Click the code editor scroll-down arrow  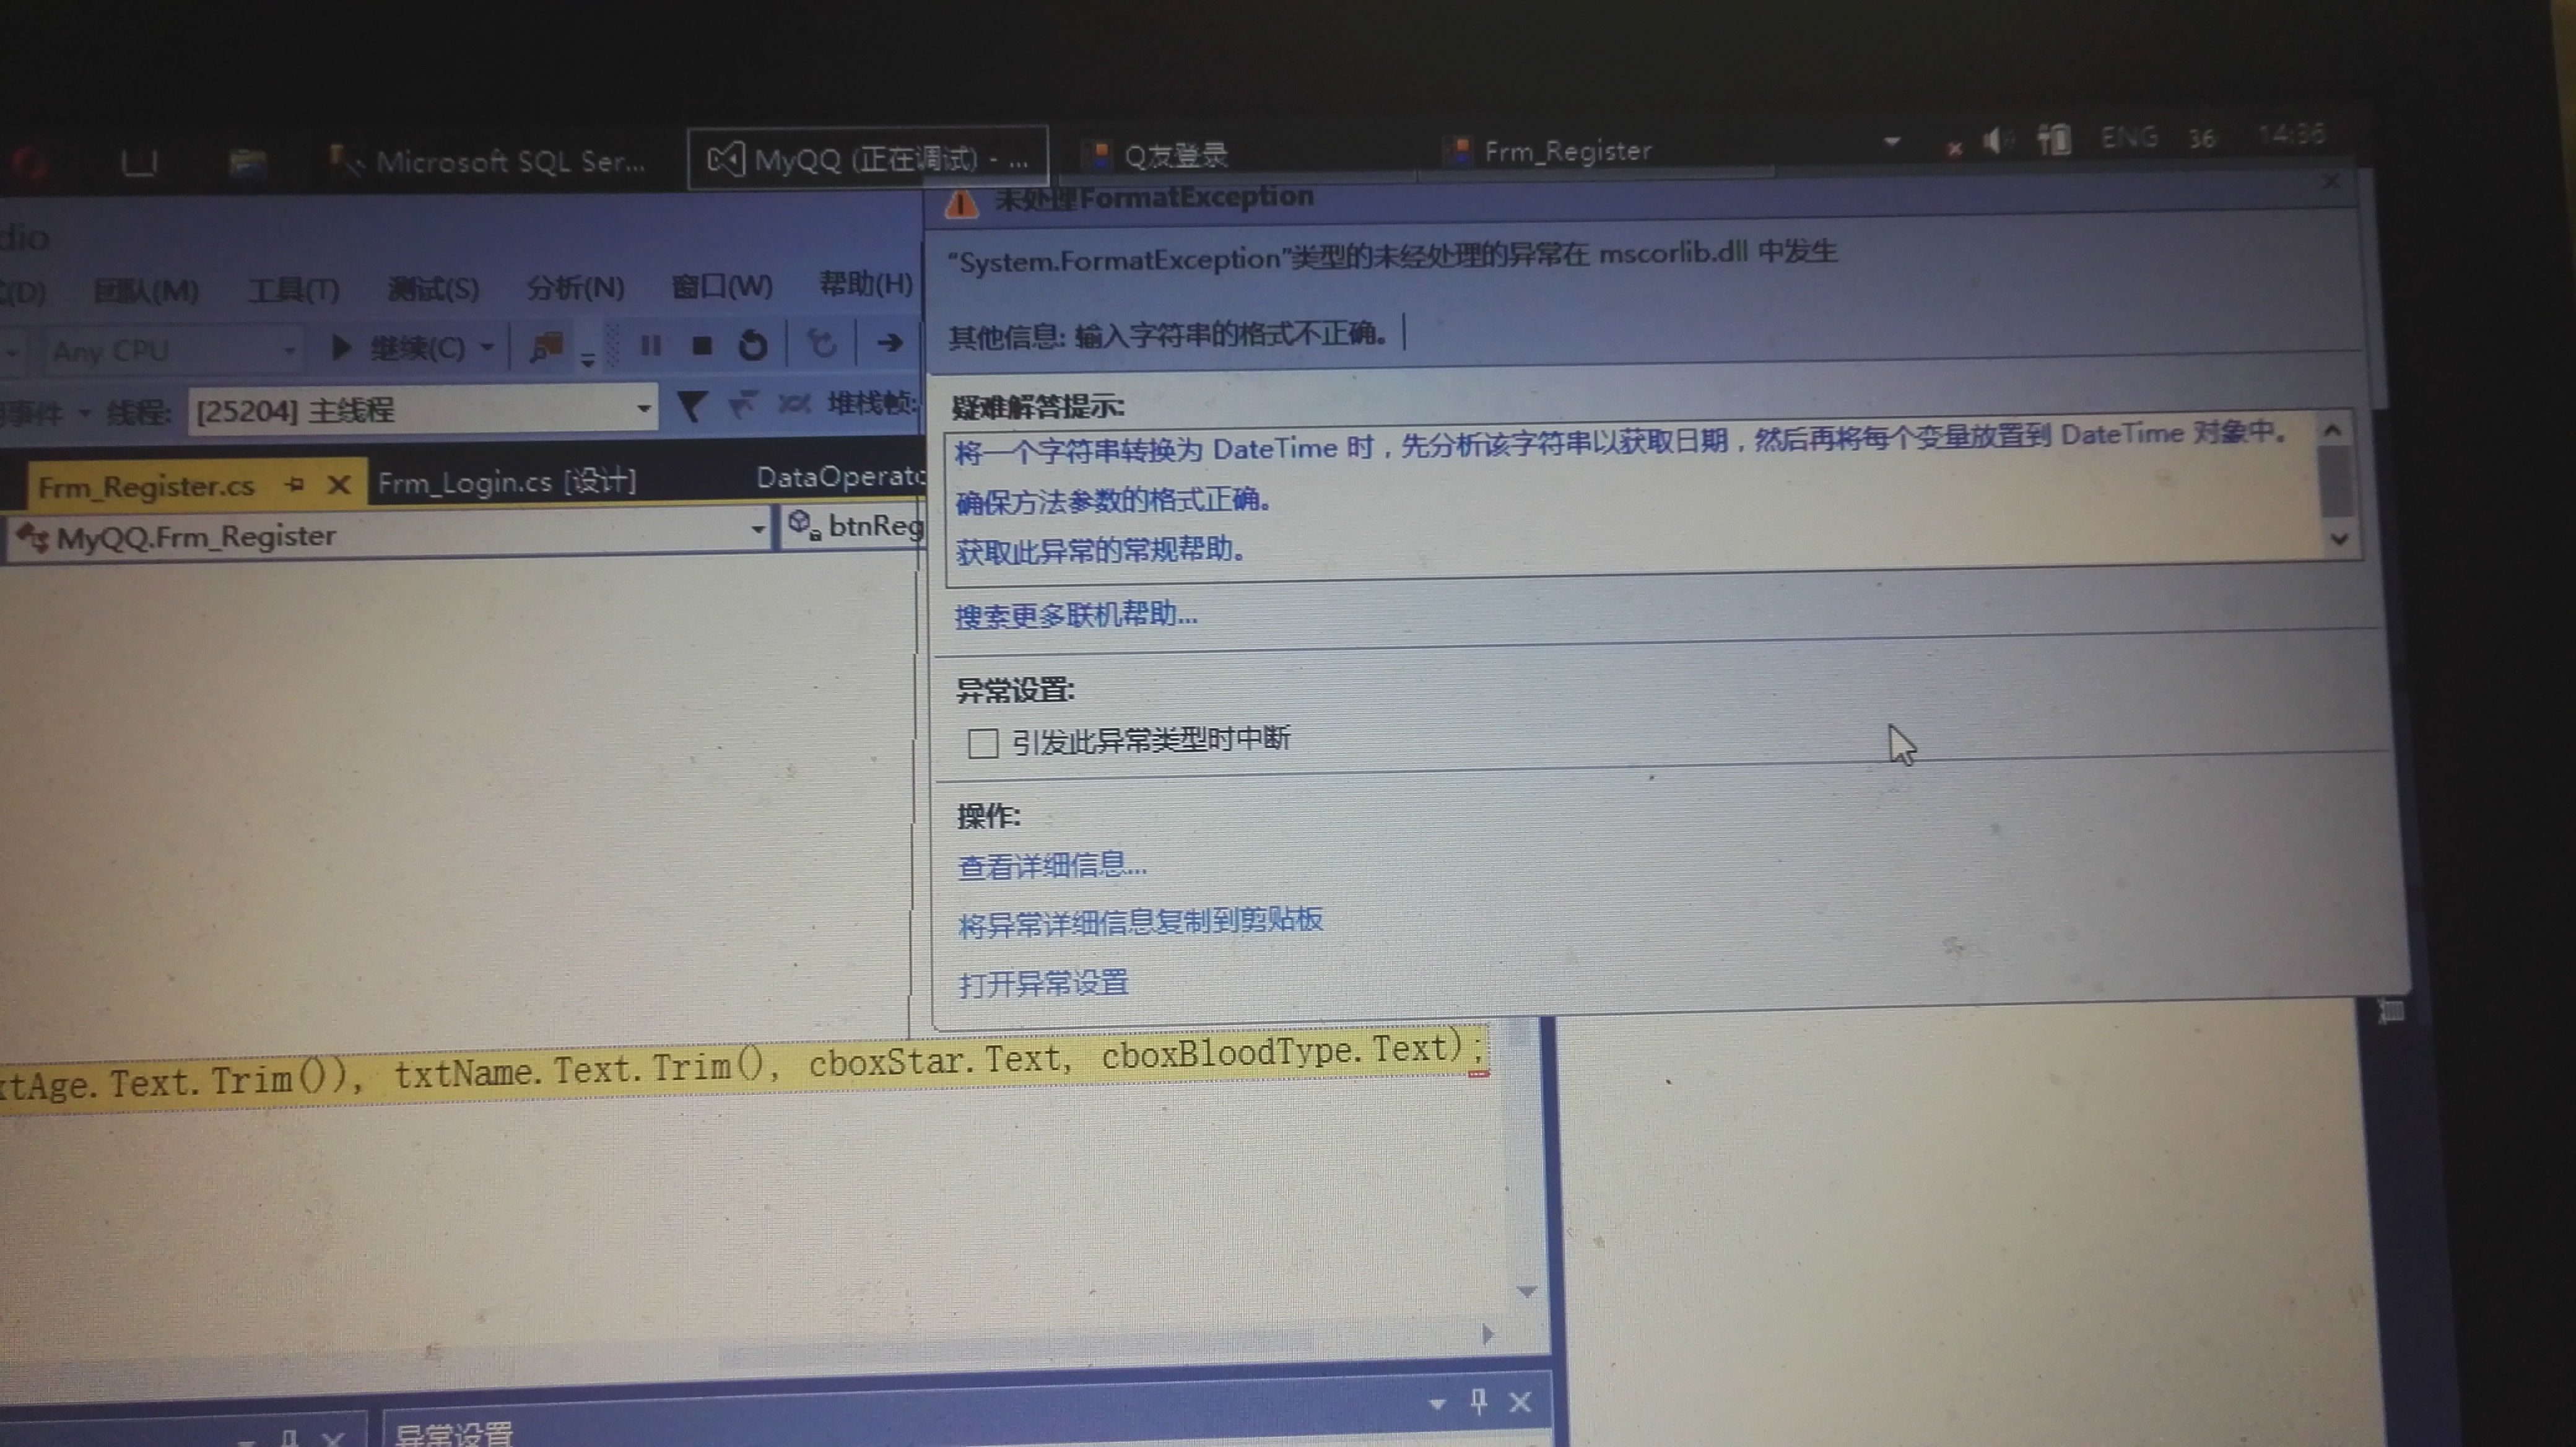1526,1291
